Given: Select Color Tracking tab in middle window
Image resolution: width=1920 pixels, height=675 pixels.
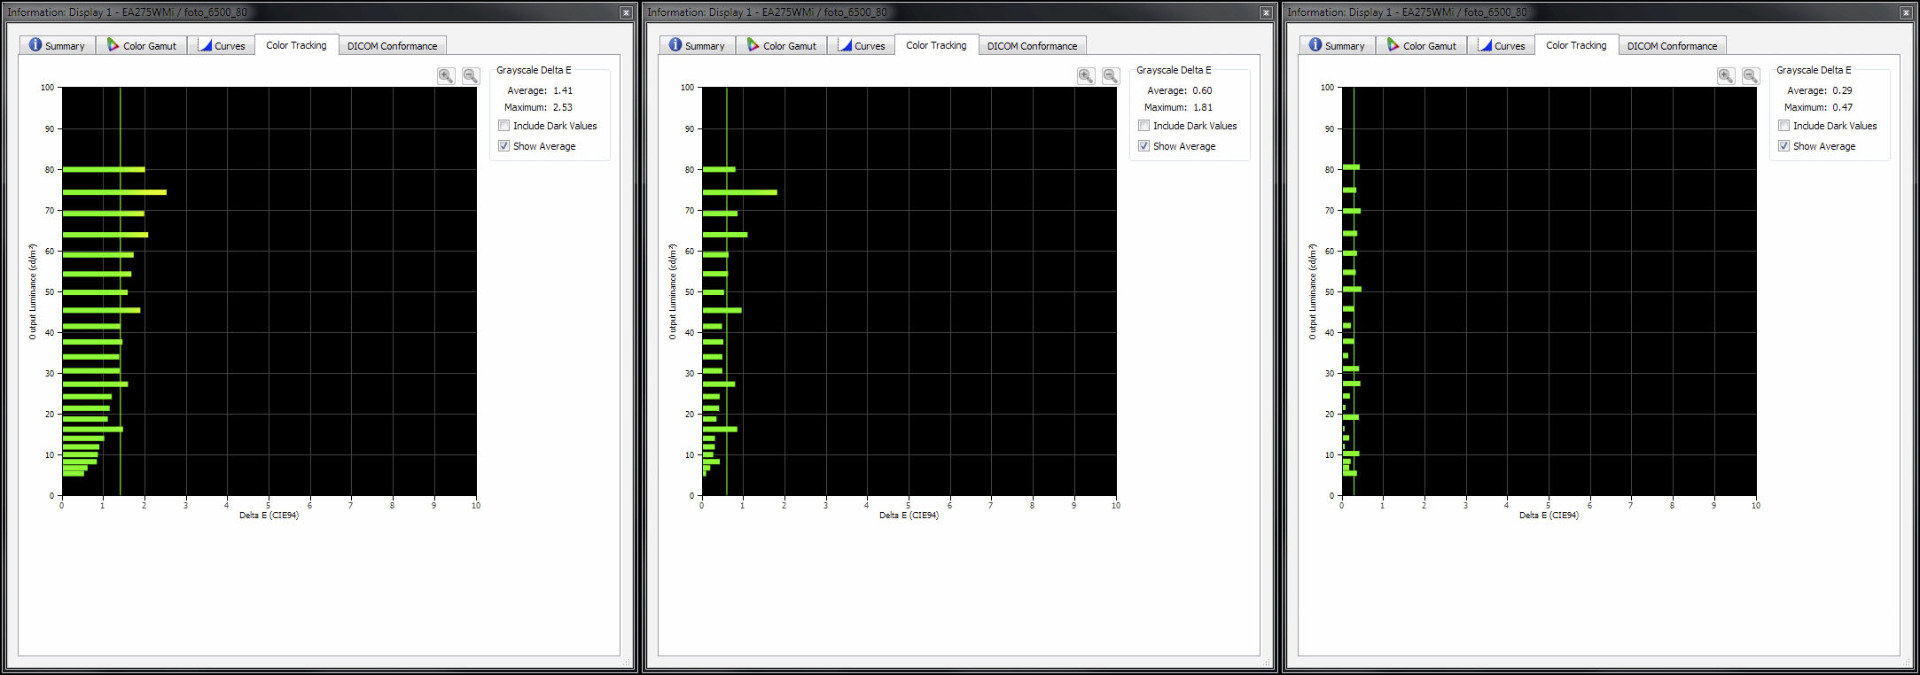Looking at the screenshot, I should (936, 45).
